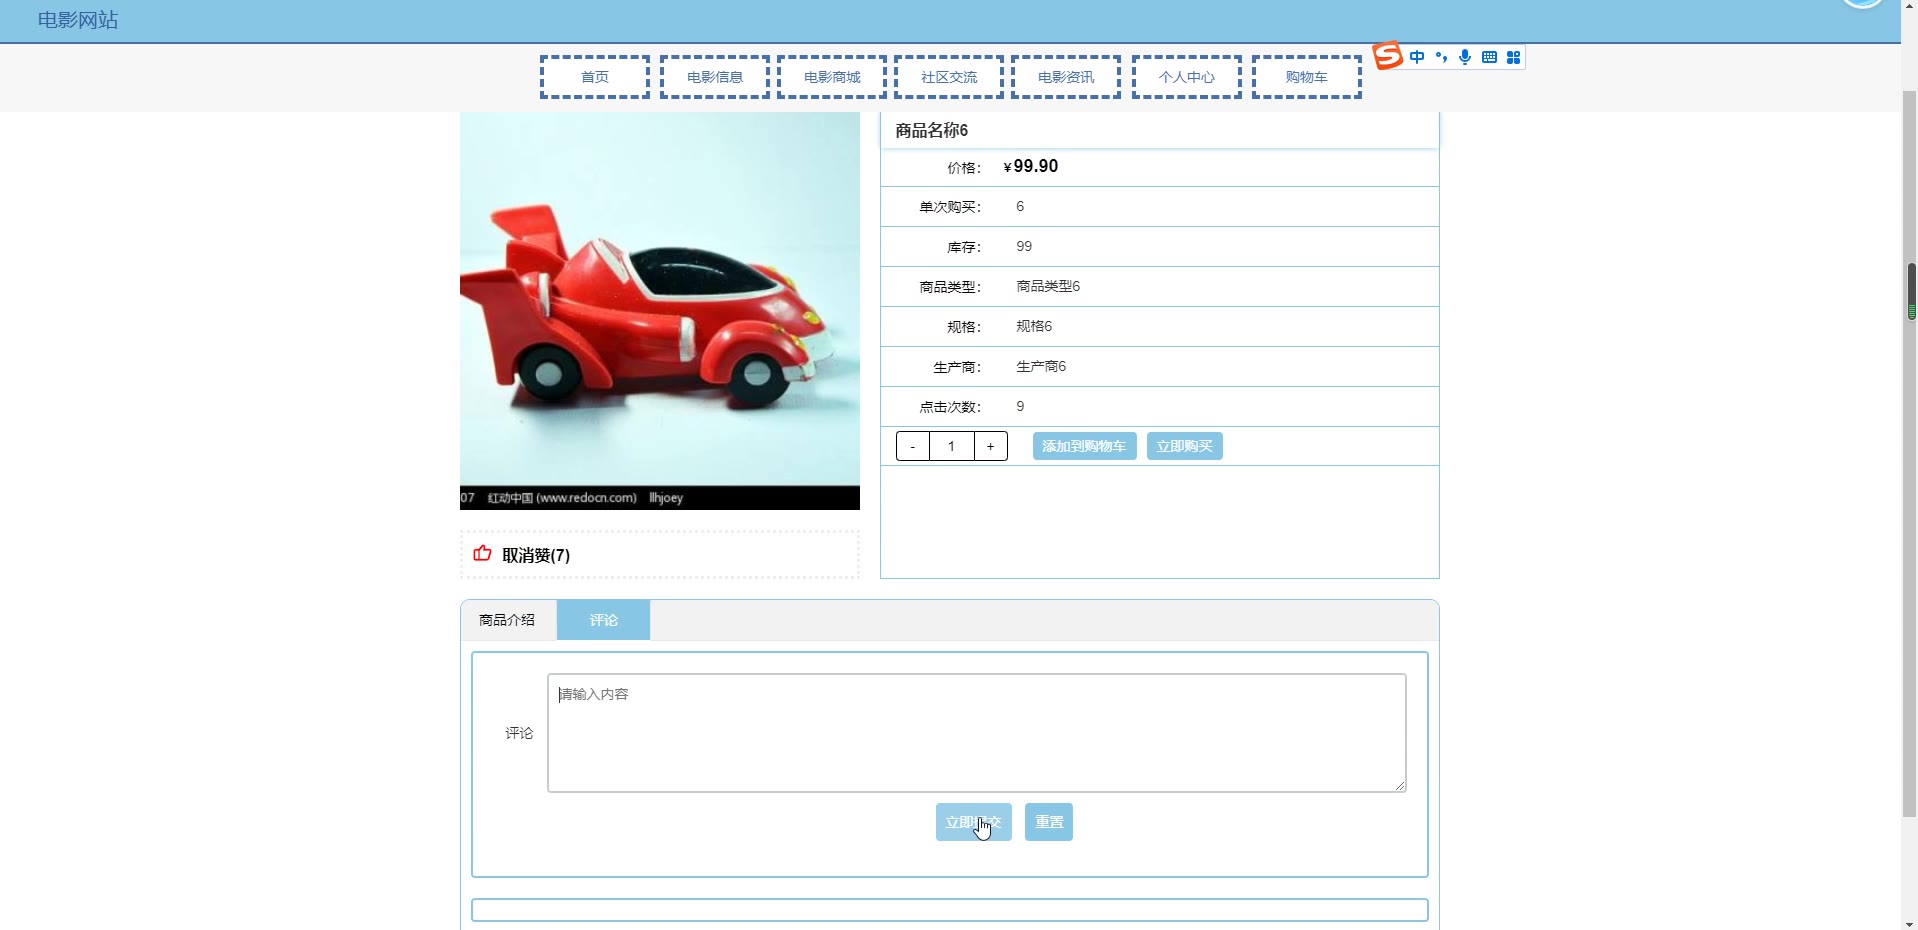Screen dimensions: 1918x930
Task: Open the Sogou input method logo
Action: click(1387, 56)
